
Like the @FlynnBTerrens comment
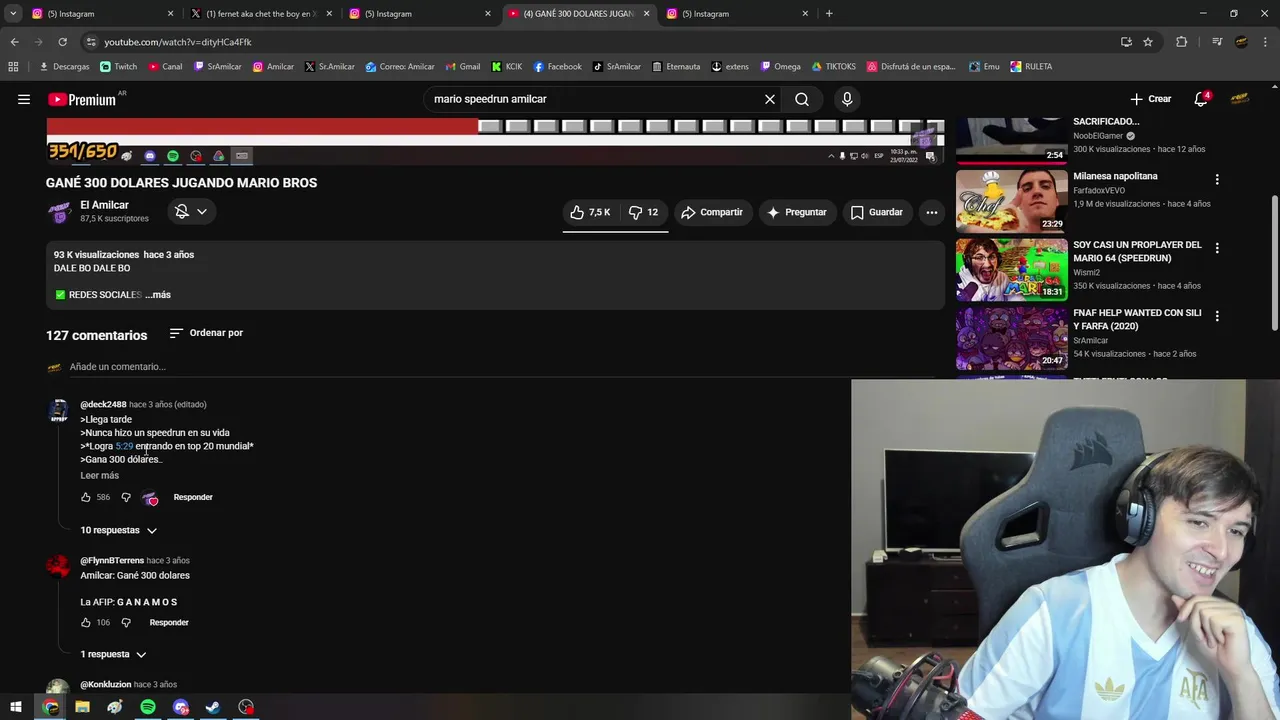pyautogui.click(x=86, y=622)
